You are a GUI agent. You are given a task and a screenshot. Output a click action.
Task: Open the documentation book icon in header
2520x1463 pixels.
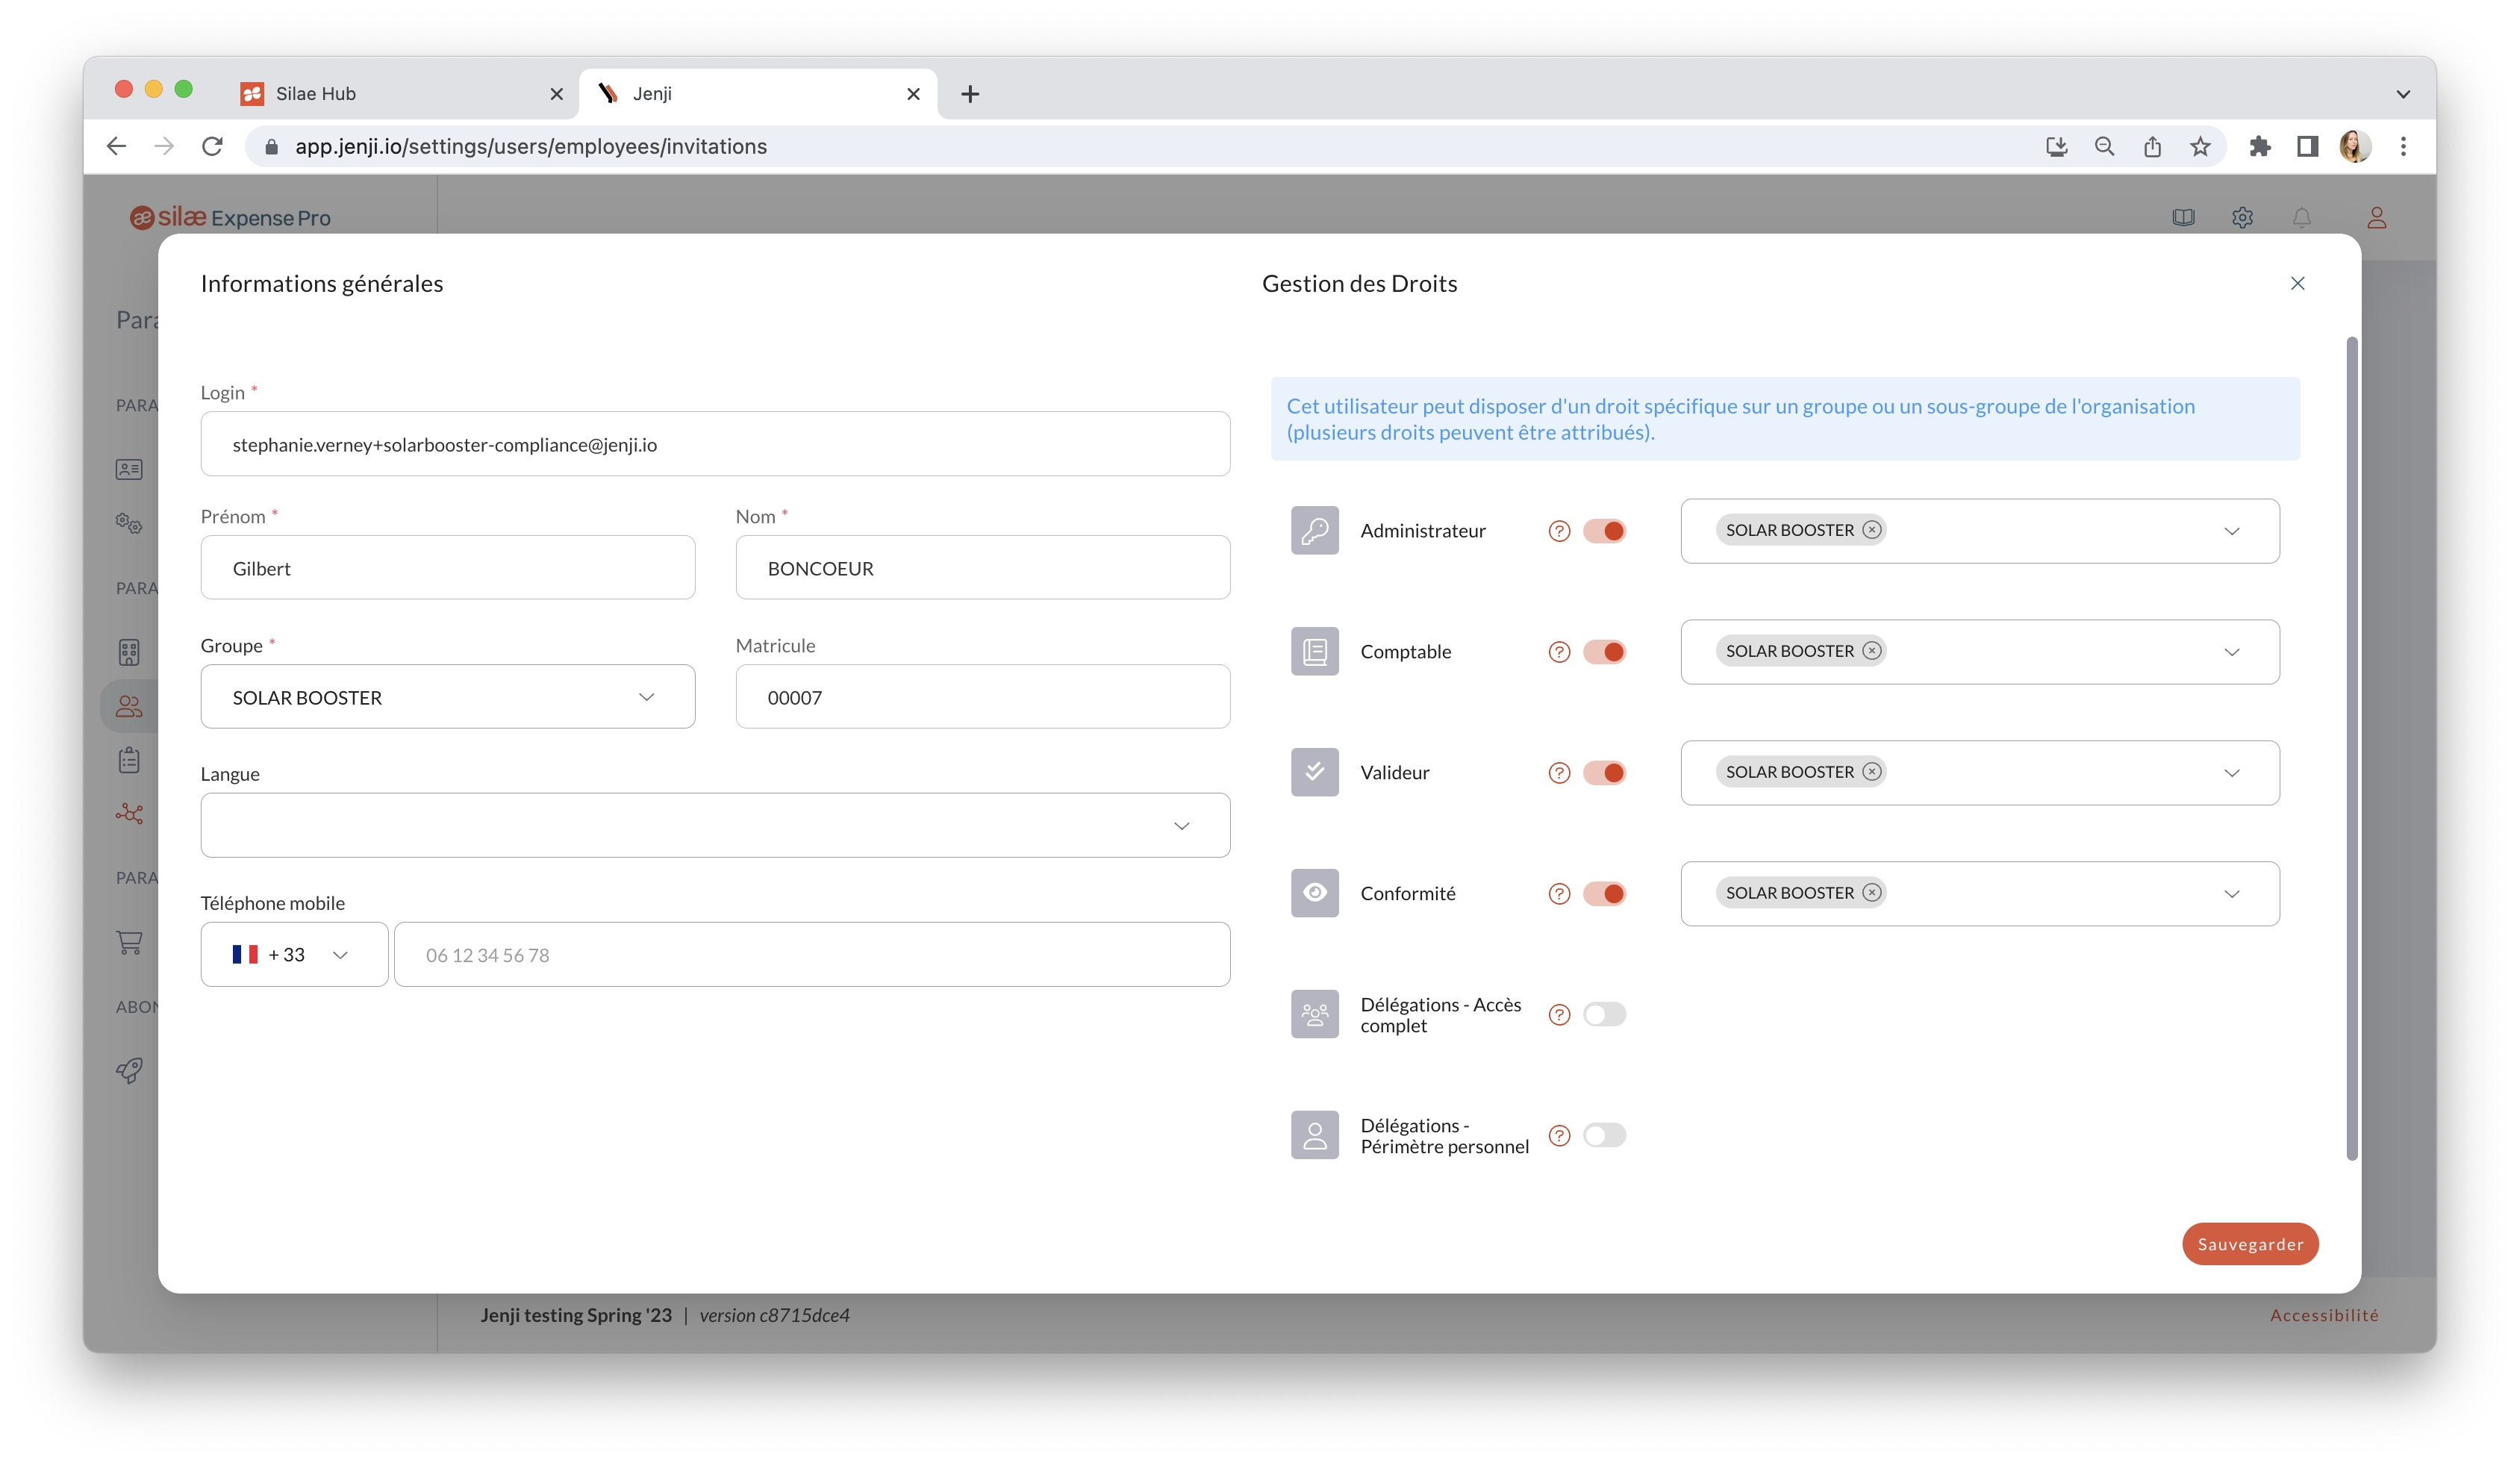[2183, 217]
